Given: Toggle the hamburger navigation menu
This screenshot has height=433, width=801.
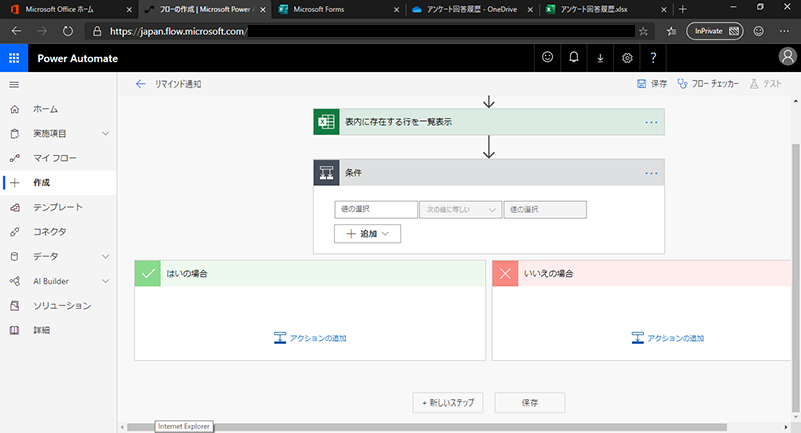Looking at the screenshot, I should tap(14, 85).
